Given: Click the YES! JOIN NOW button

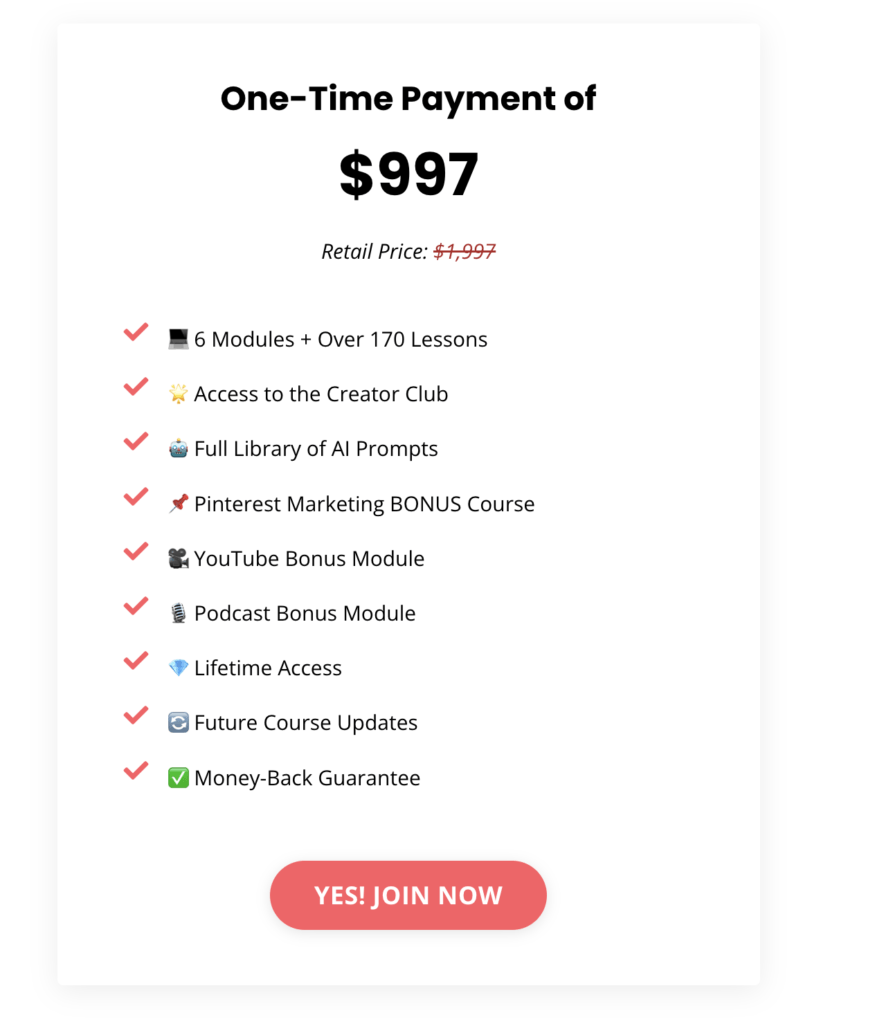Looking at the screenshot, I should click(408, 895).
